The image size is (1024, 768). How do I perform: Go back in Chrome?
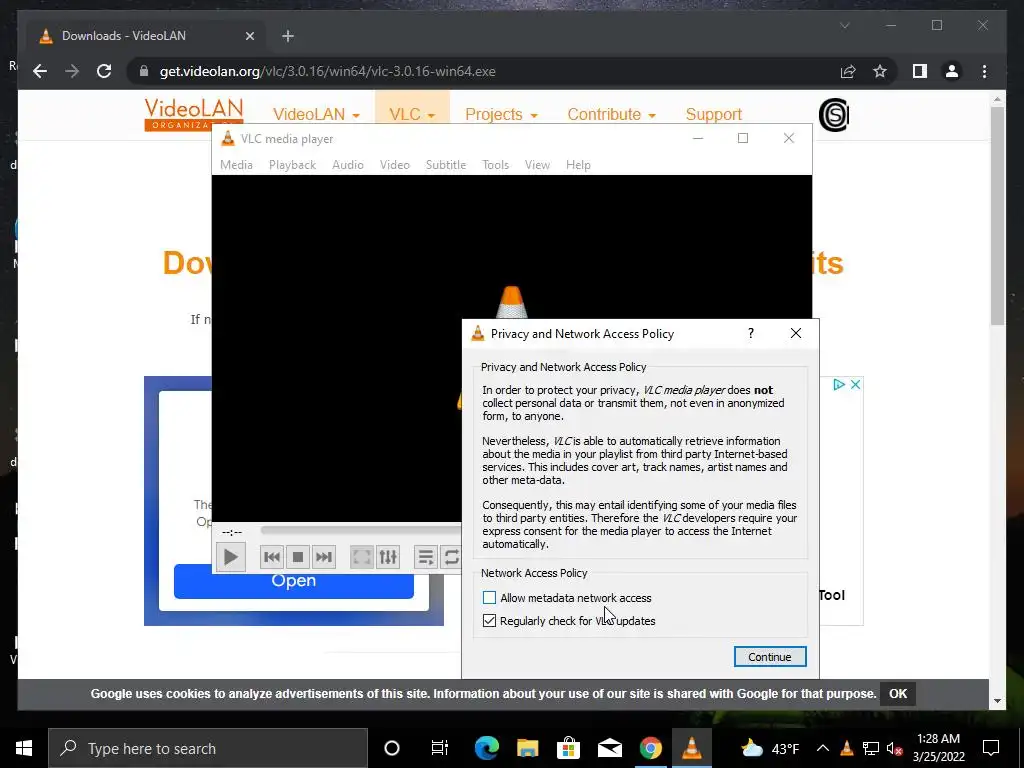(x=40, y=71)
